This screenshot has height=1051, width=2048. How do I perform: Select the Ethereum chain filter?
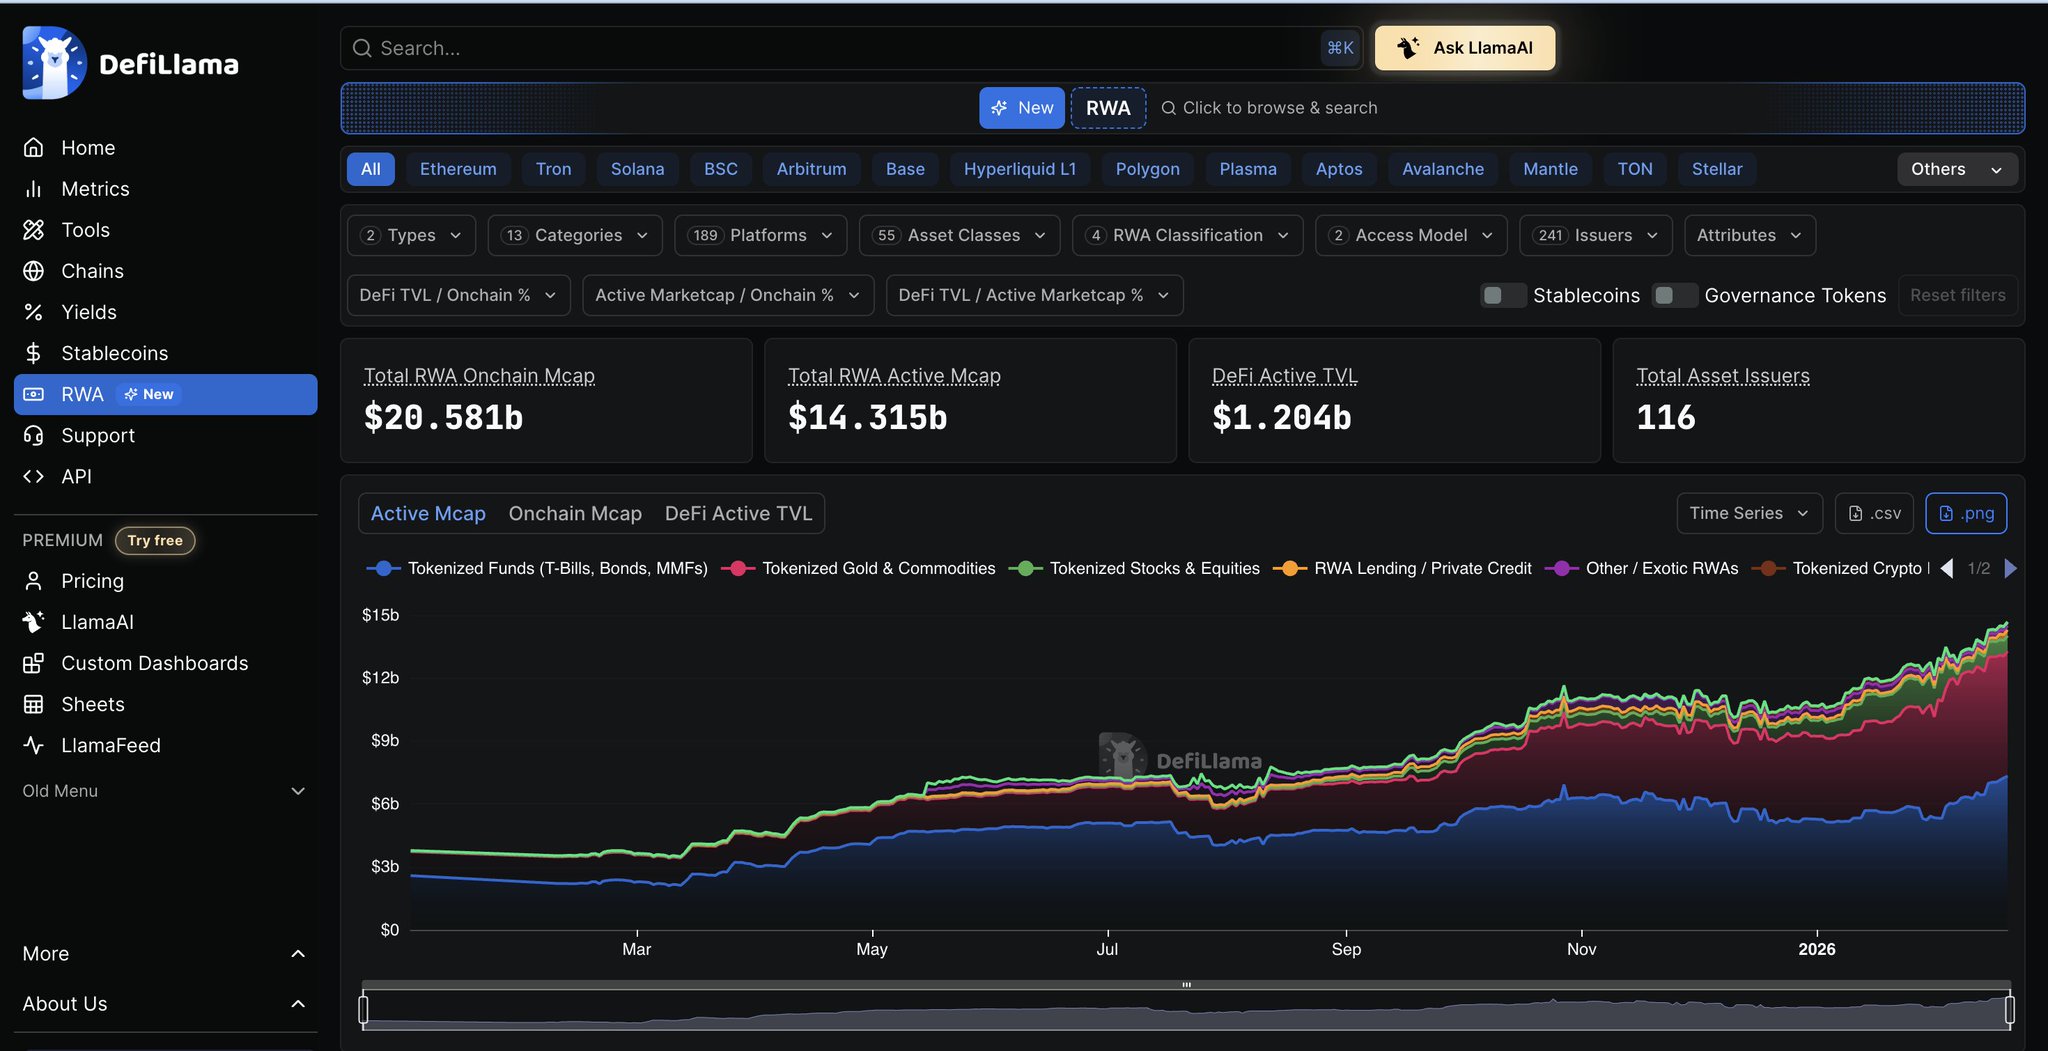[458, 169]
